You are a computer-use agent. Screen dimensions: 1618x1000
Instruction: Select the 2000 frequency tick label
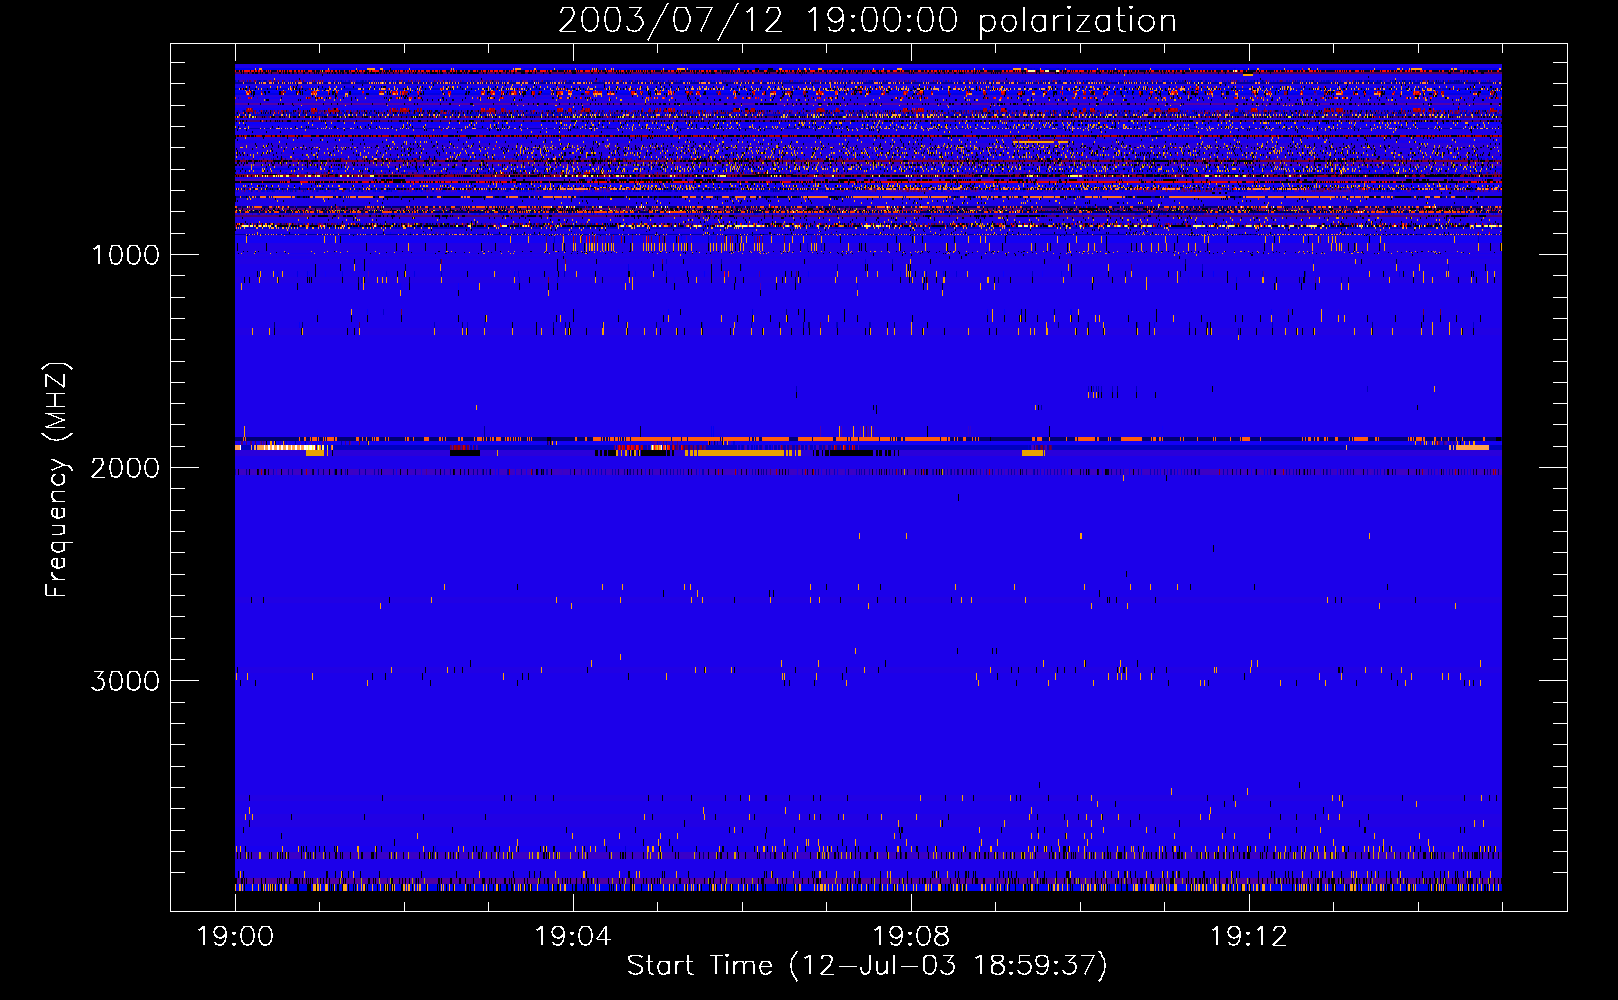coord(125,468)
